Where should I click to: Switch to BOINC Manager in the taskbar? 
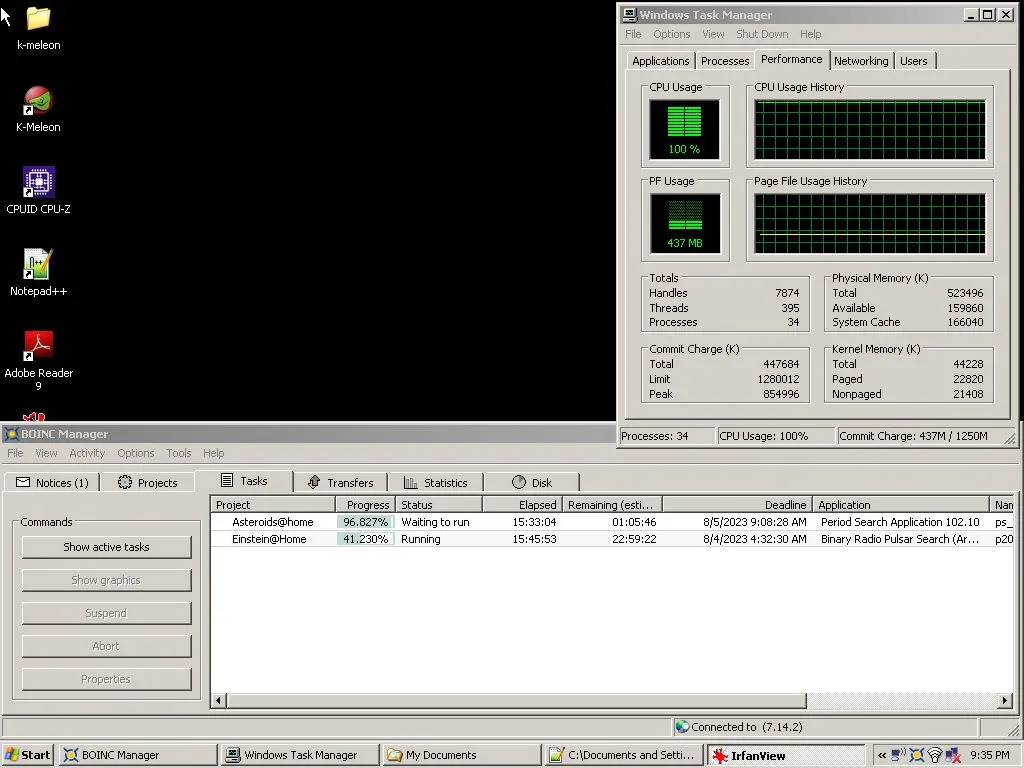coord(138,755)
